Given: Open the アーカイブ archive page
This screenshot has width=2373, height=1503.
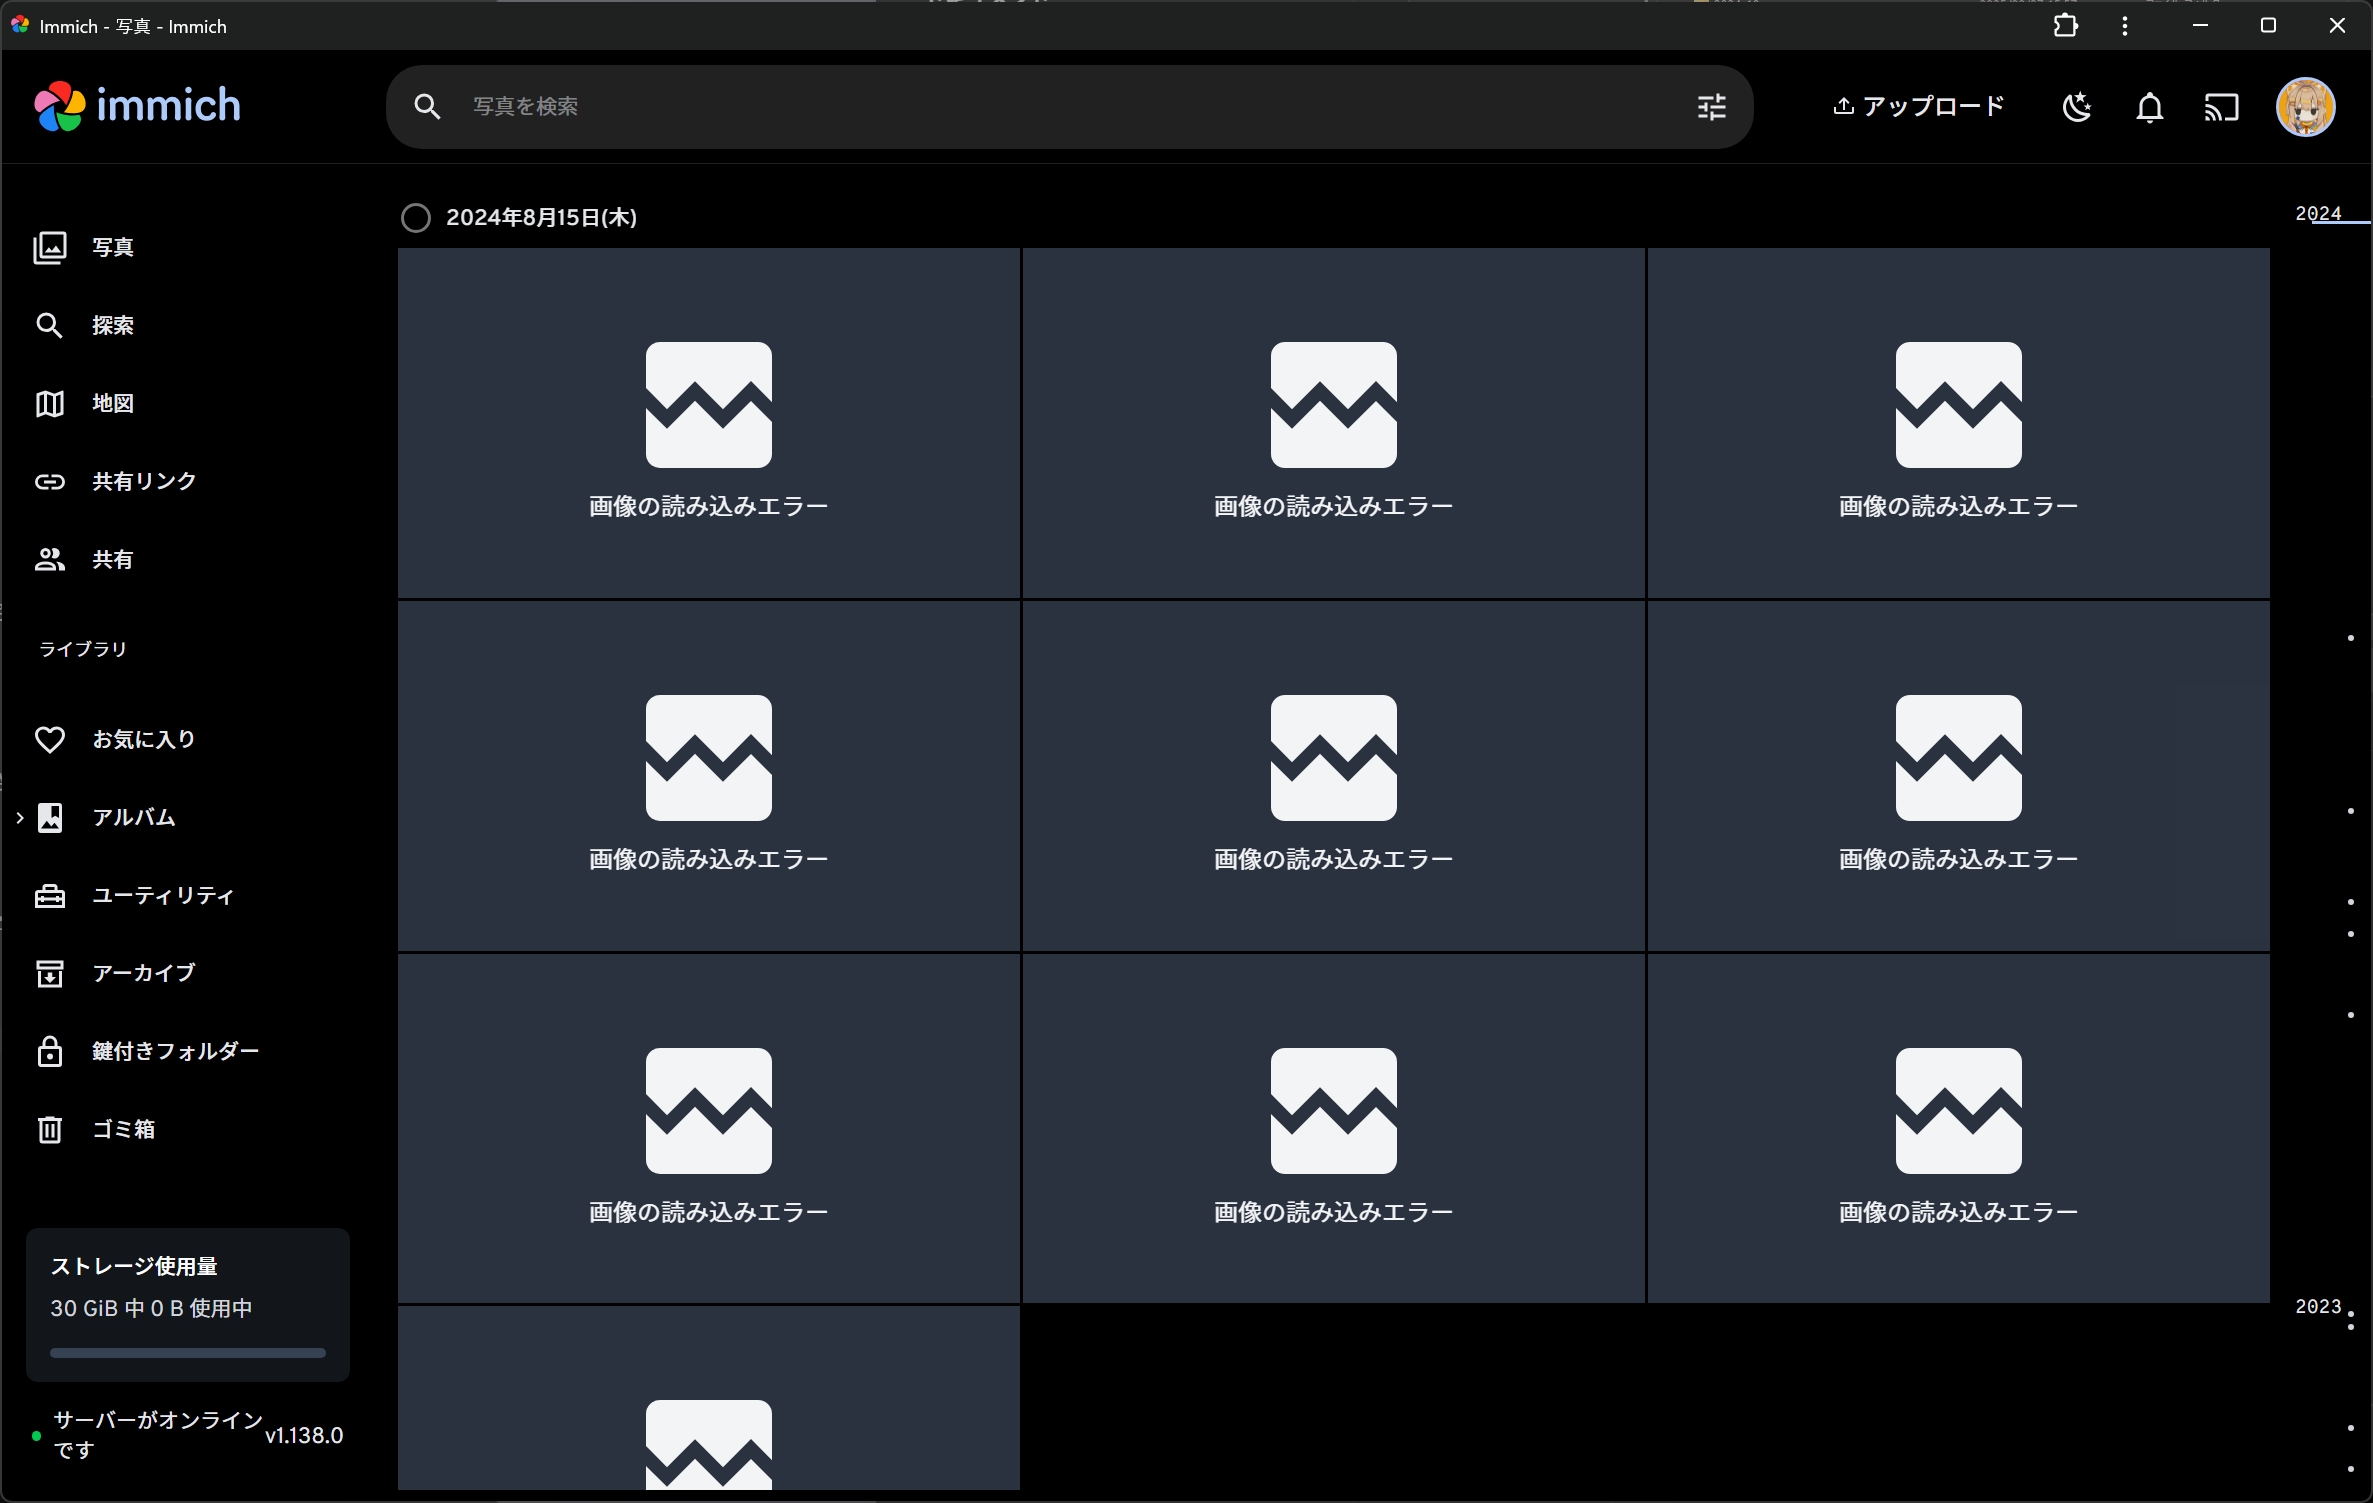Looking at the screenshot, I should coord(143,974).
